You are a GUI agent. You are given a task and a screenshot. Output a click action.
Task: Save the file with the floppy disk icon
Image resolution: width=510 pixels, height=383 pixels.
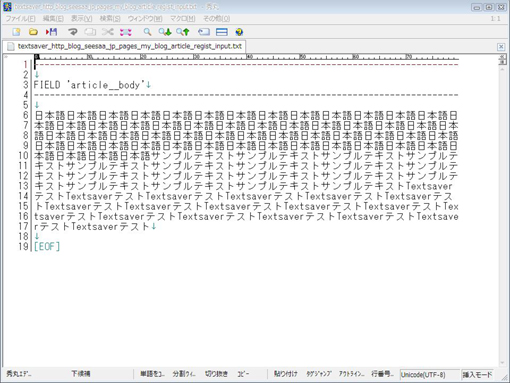coord(52,32)
